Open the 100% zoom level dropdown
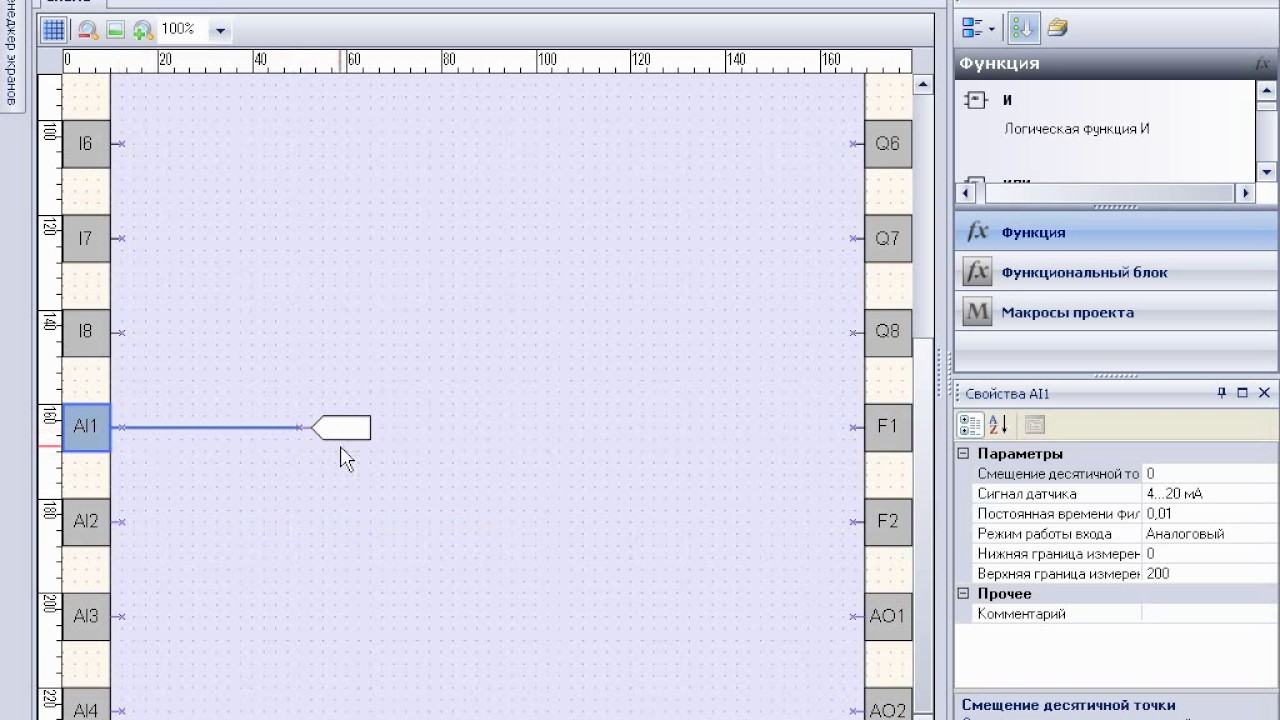The width and height of the screenshot is (1280, 720). click(220, 30)
